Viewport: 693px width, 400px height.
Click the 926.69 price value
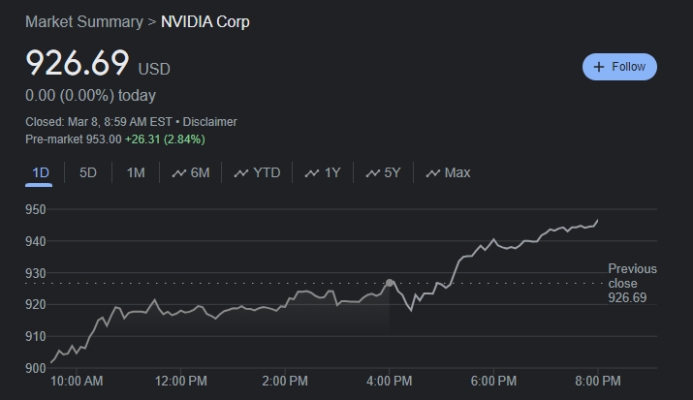point(77,63)
